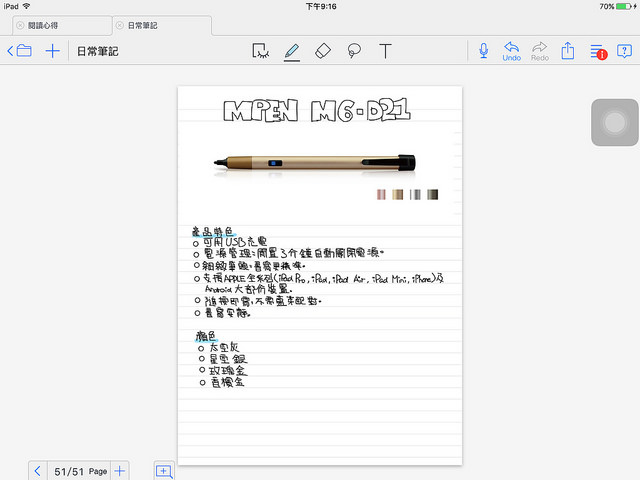Tap the 日常筆記 note title
This screenshot has width=640, height=480.
(98, 51)
